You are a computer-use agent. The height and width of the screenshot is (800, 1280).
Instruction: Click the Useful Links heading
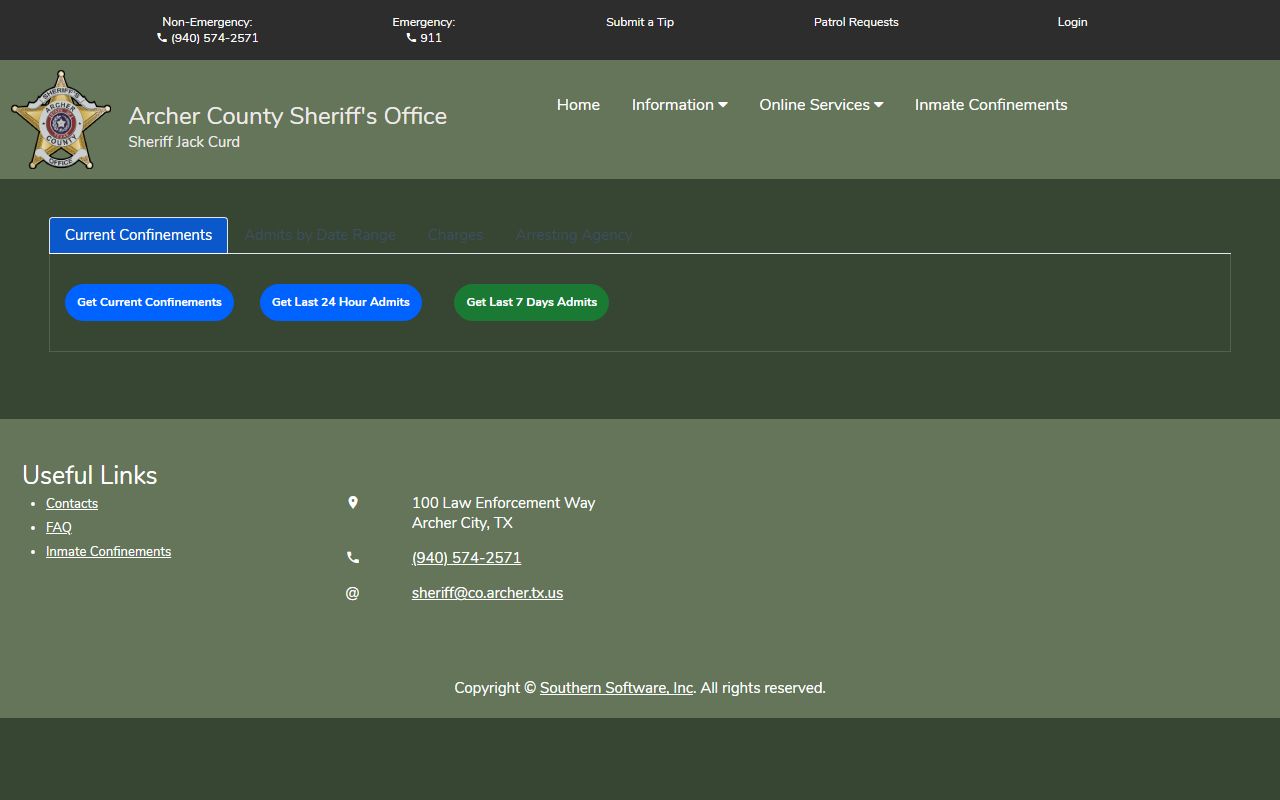click(90, 475)
